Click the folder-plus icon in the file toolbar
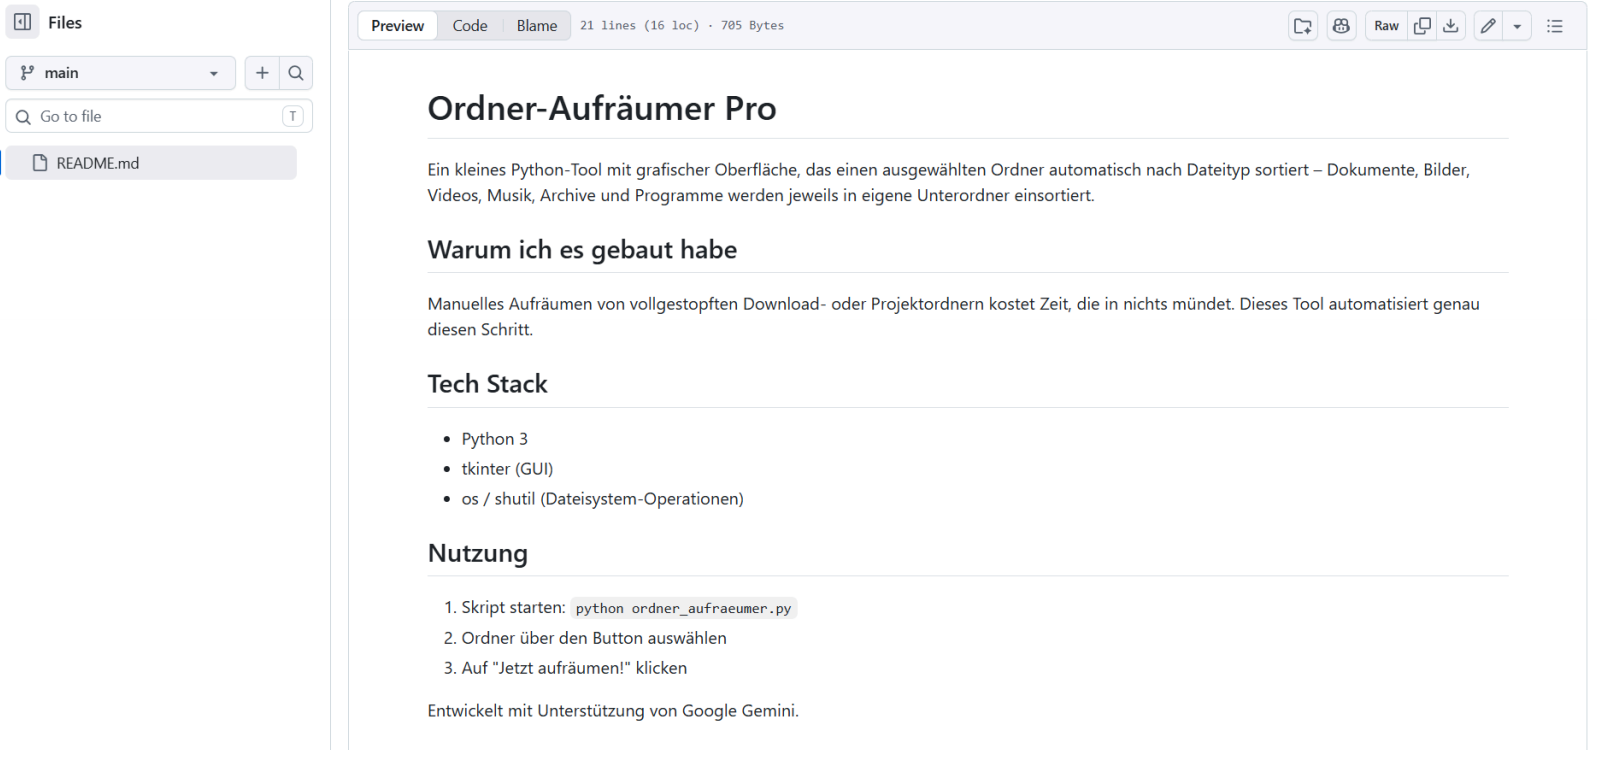The width and height of the screenshot is (1597, 762). (x=1303, y=26)
